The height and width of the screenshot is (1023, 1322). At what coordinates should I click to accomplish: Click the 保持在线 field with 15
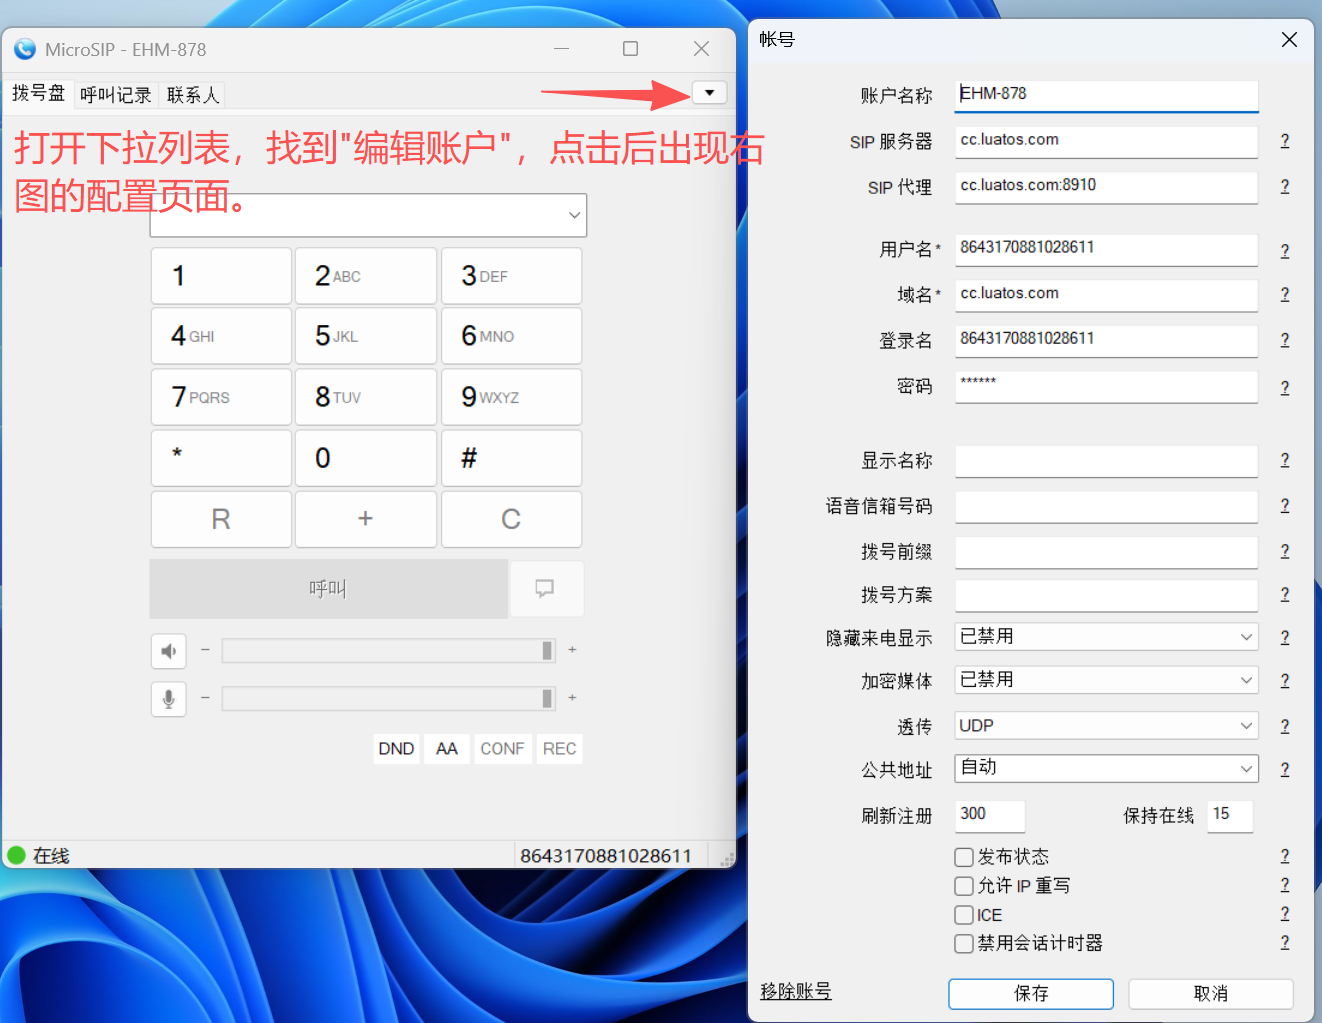1230,815
